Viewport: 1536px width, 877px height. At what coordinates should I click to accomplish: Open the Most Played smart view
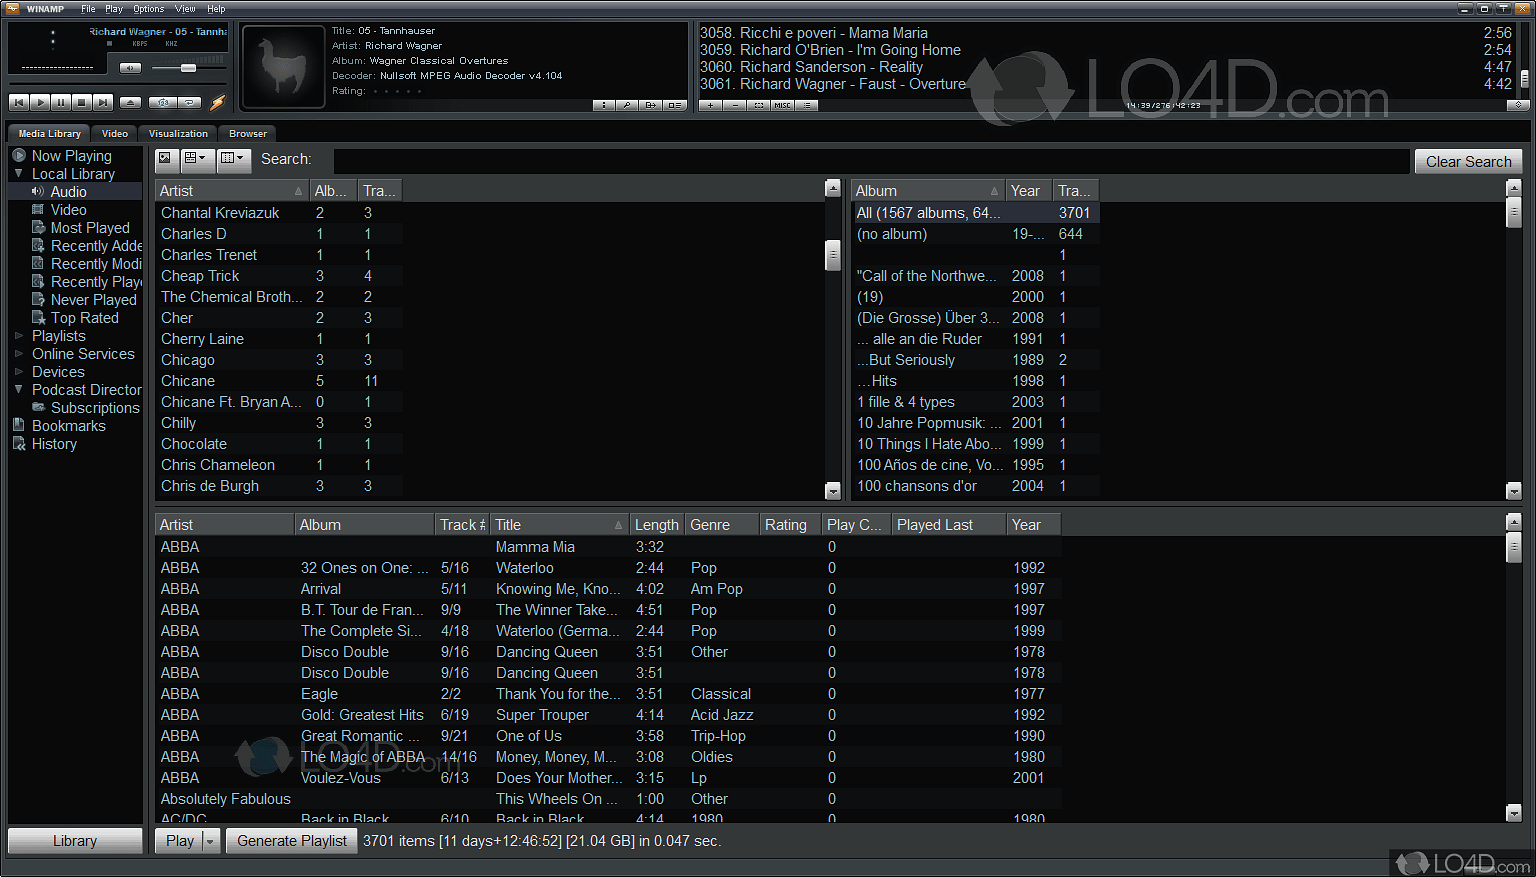(90, 228)
